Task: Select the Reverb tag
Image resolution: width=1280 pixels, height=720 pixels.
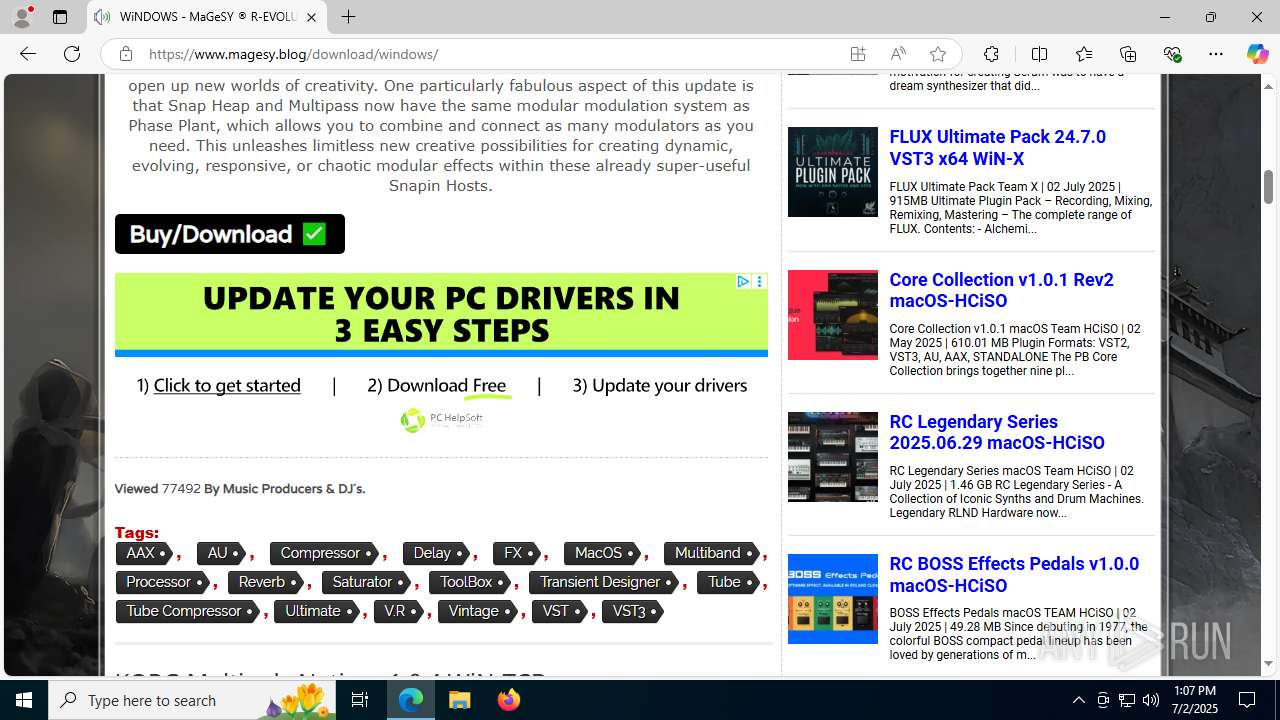Action: click(x=267, y=582)
